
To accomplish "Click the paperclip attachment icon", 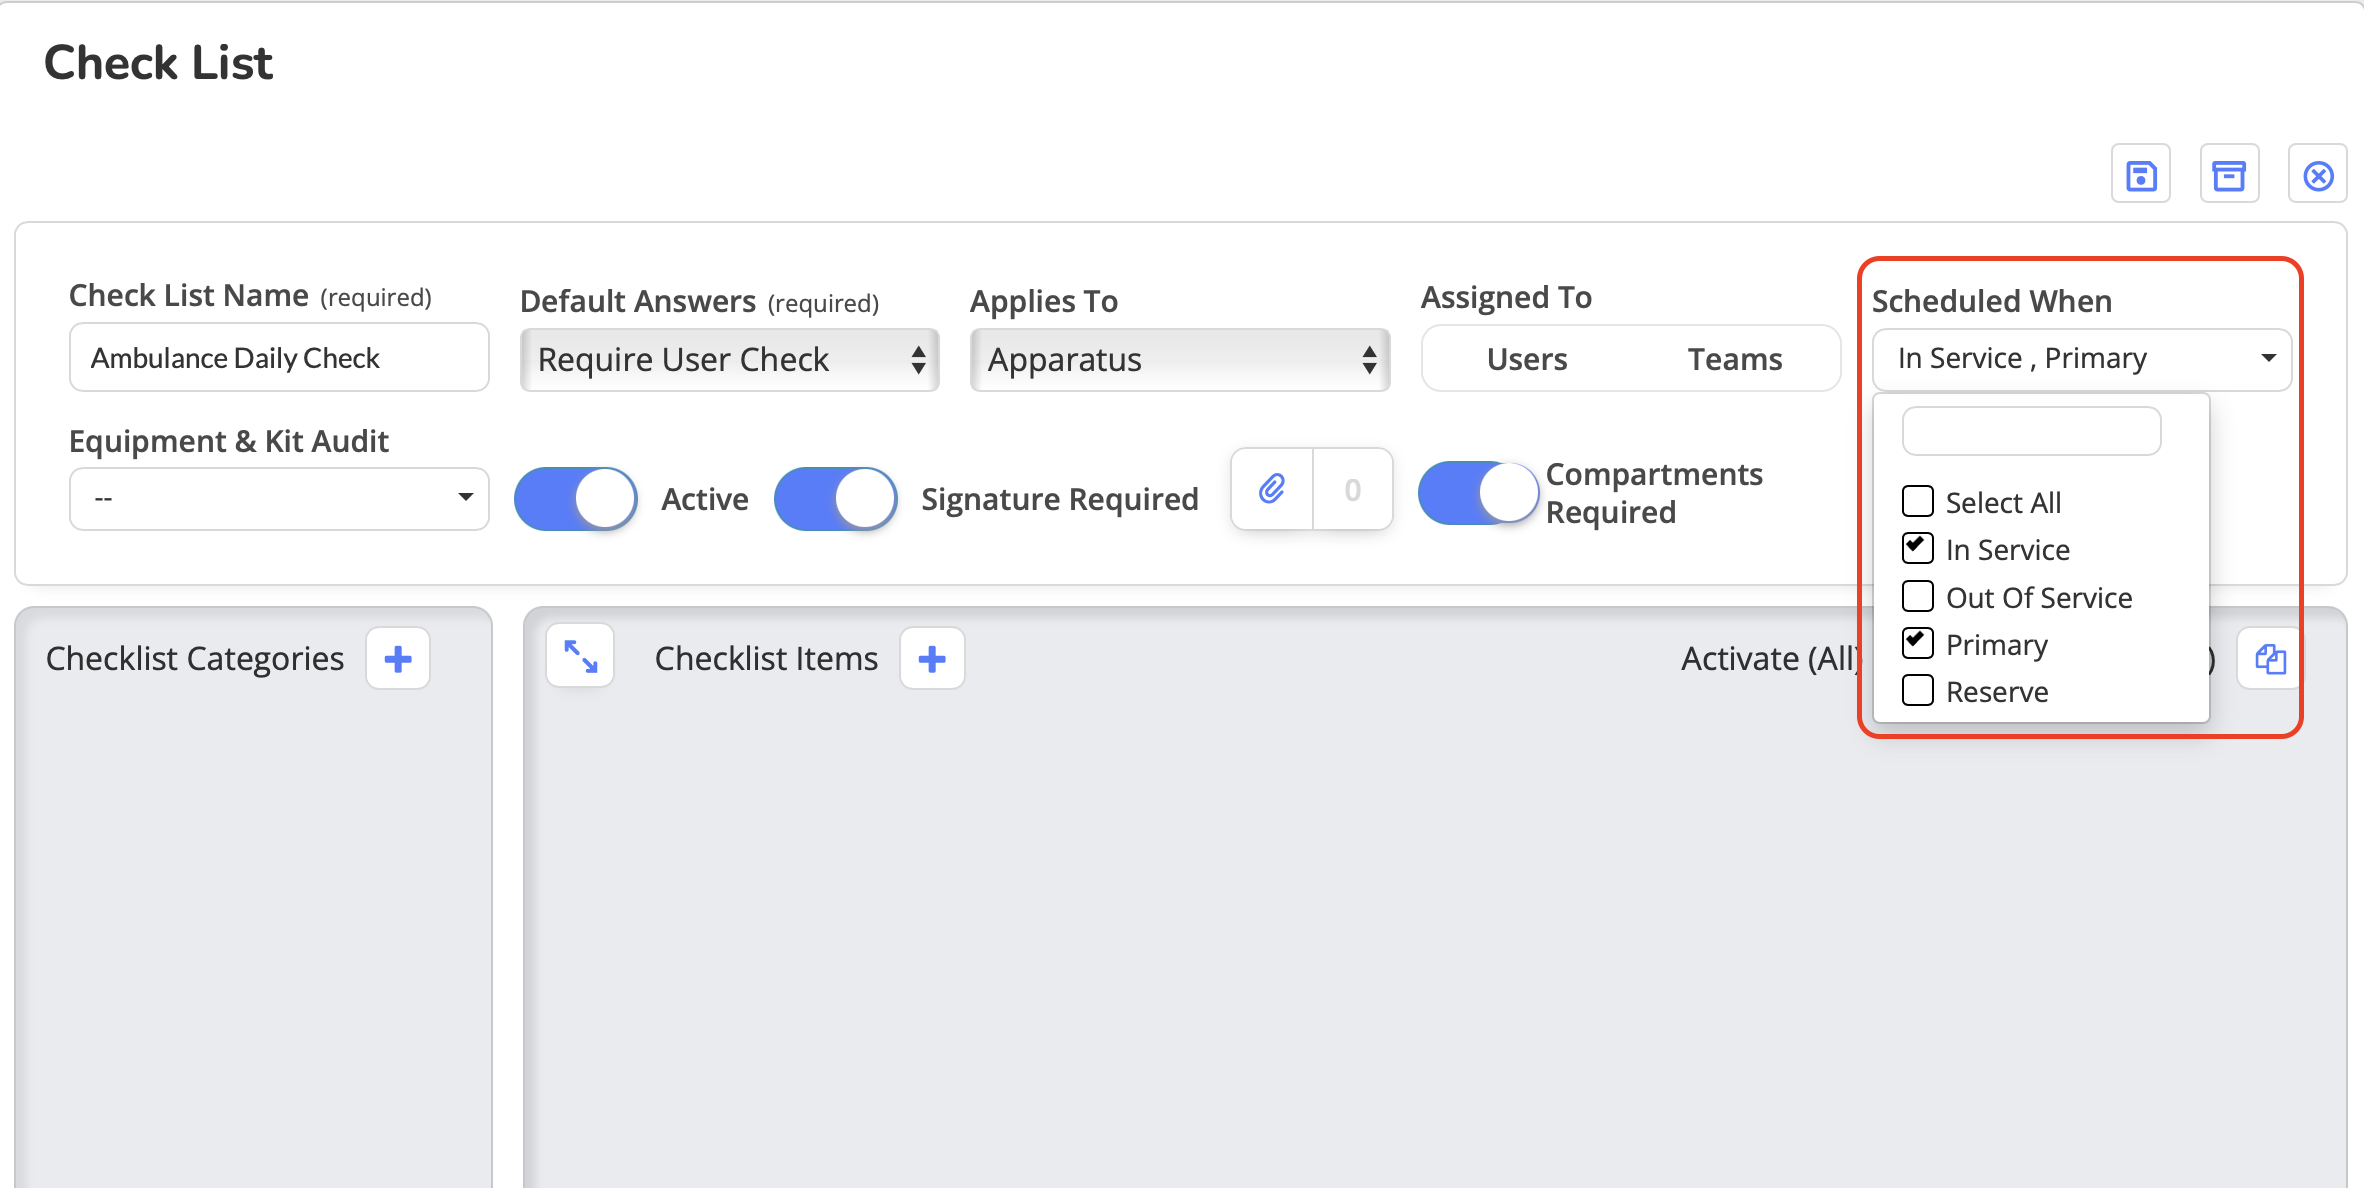I will pyautogui.click(x=1272, y=489).
